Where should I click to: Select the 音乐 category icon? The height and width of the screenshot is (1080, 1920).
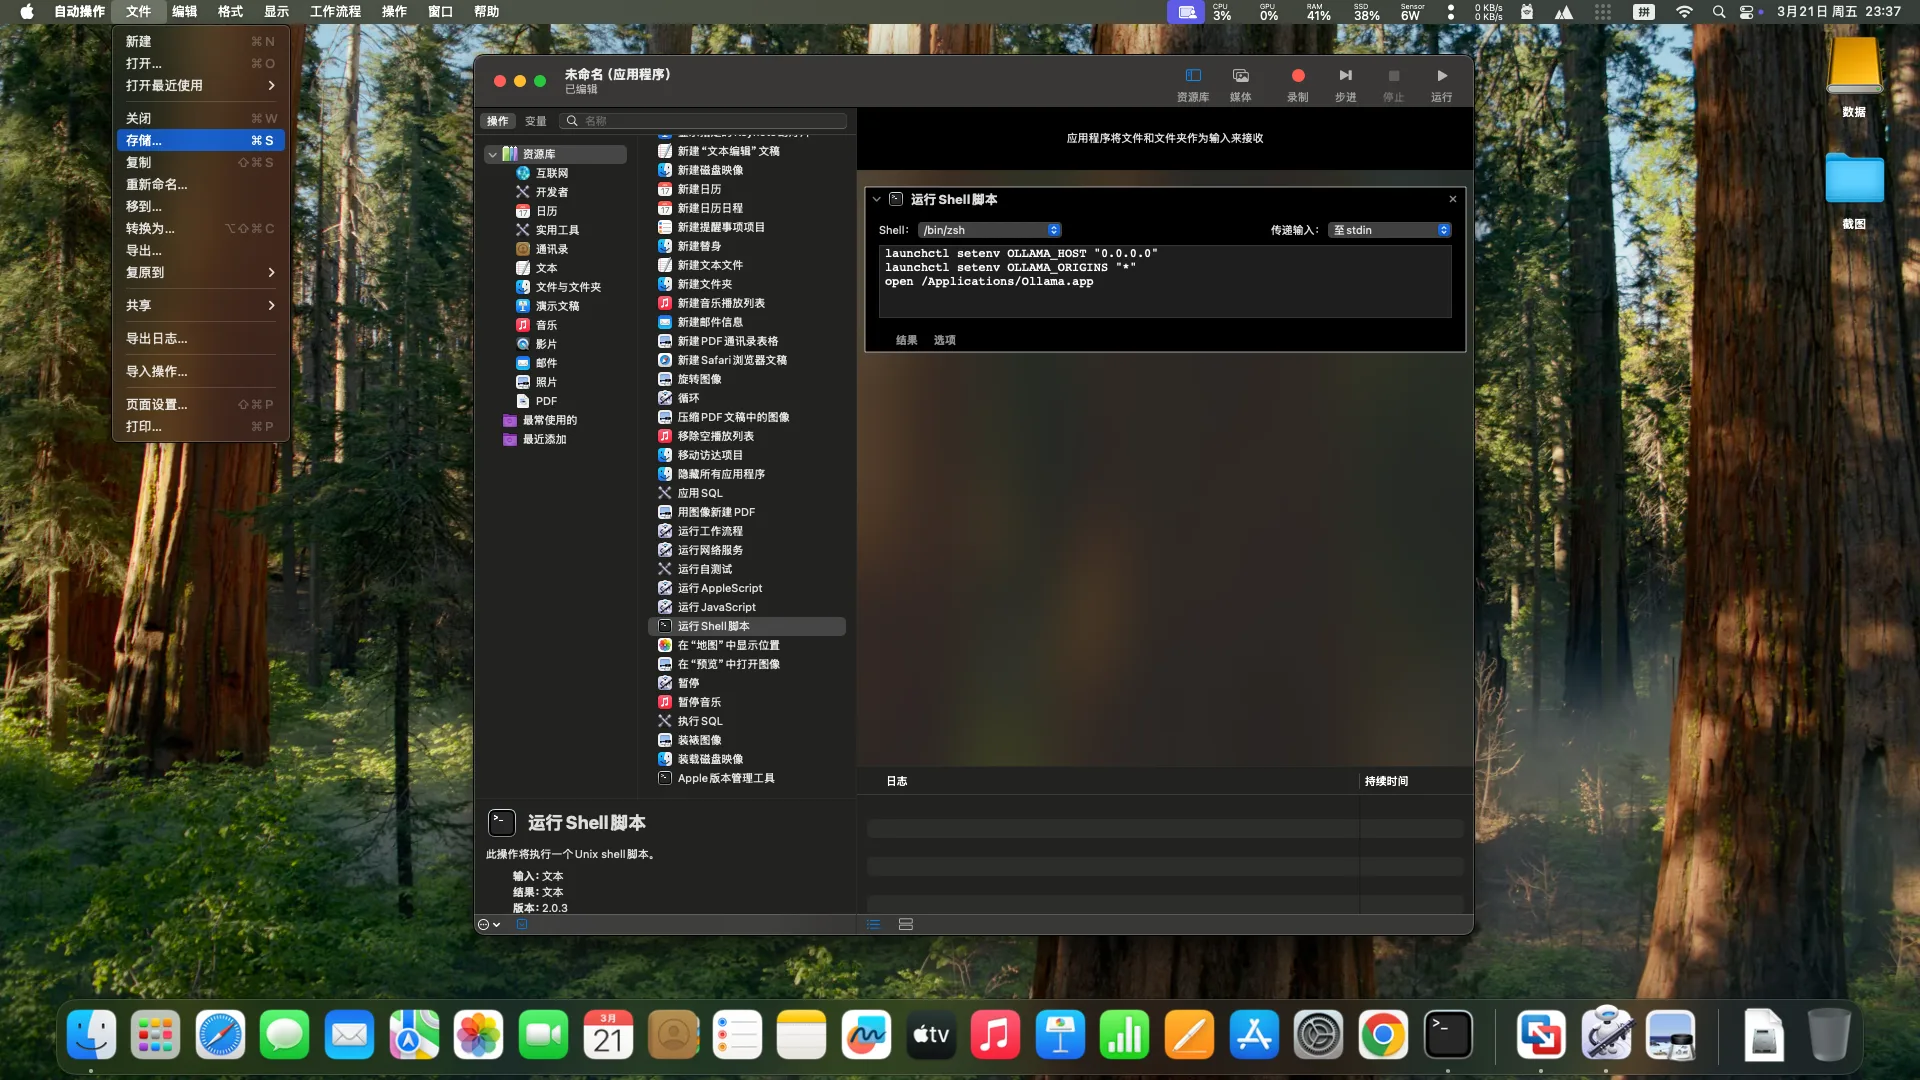(x=523, y=325)
